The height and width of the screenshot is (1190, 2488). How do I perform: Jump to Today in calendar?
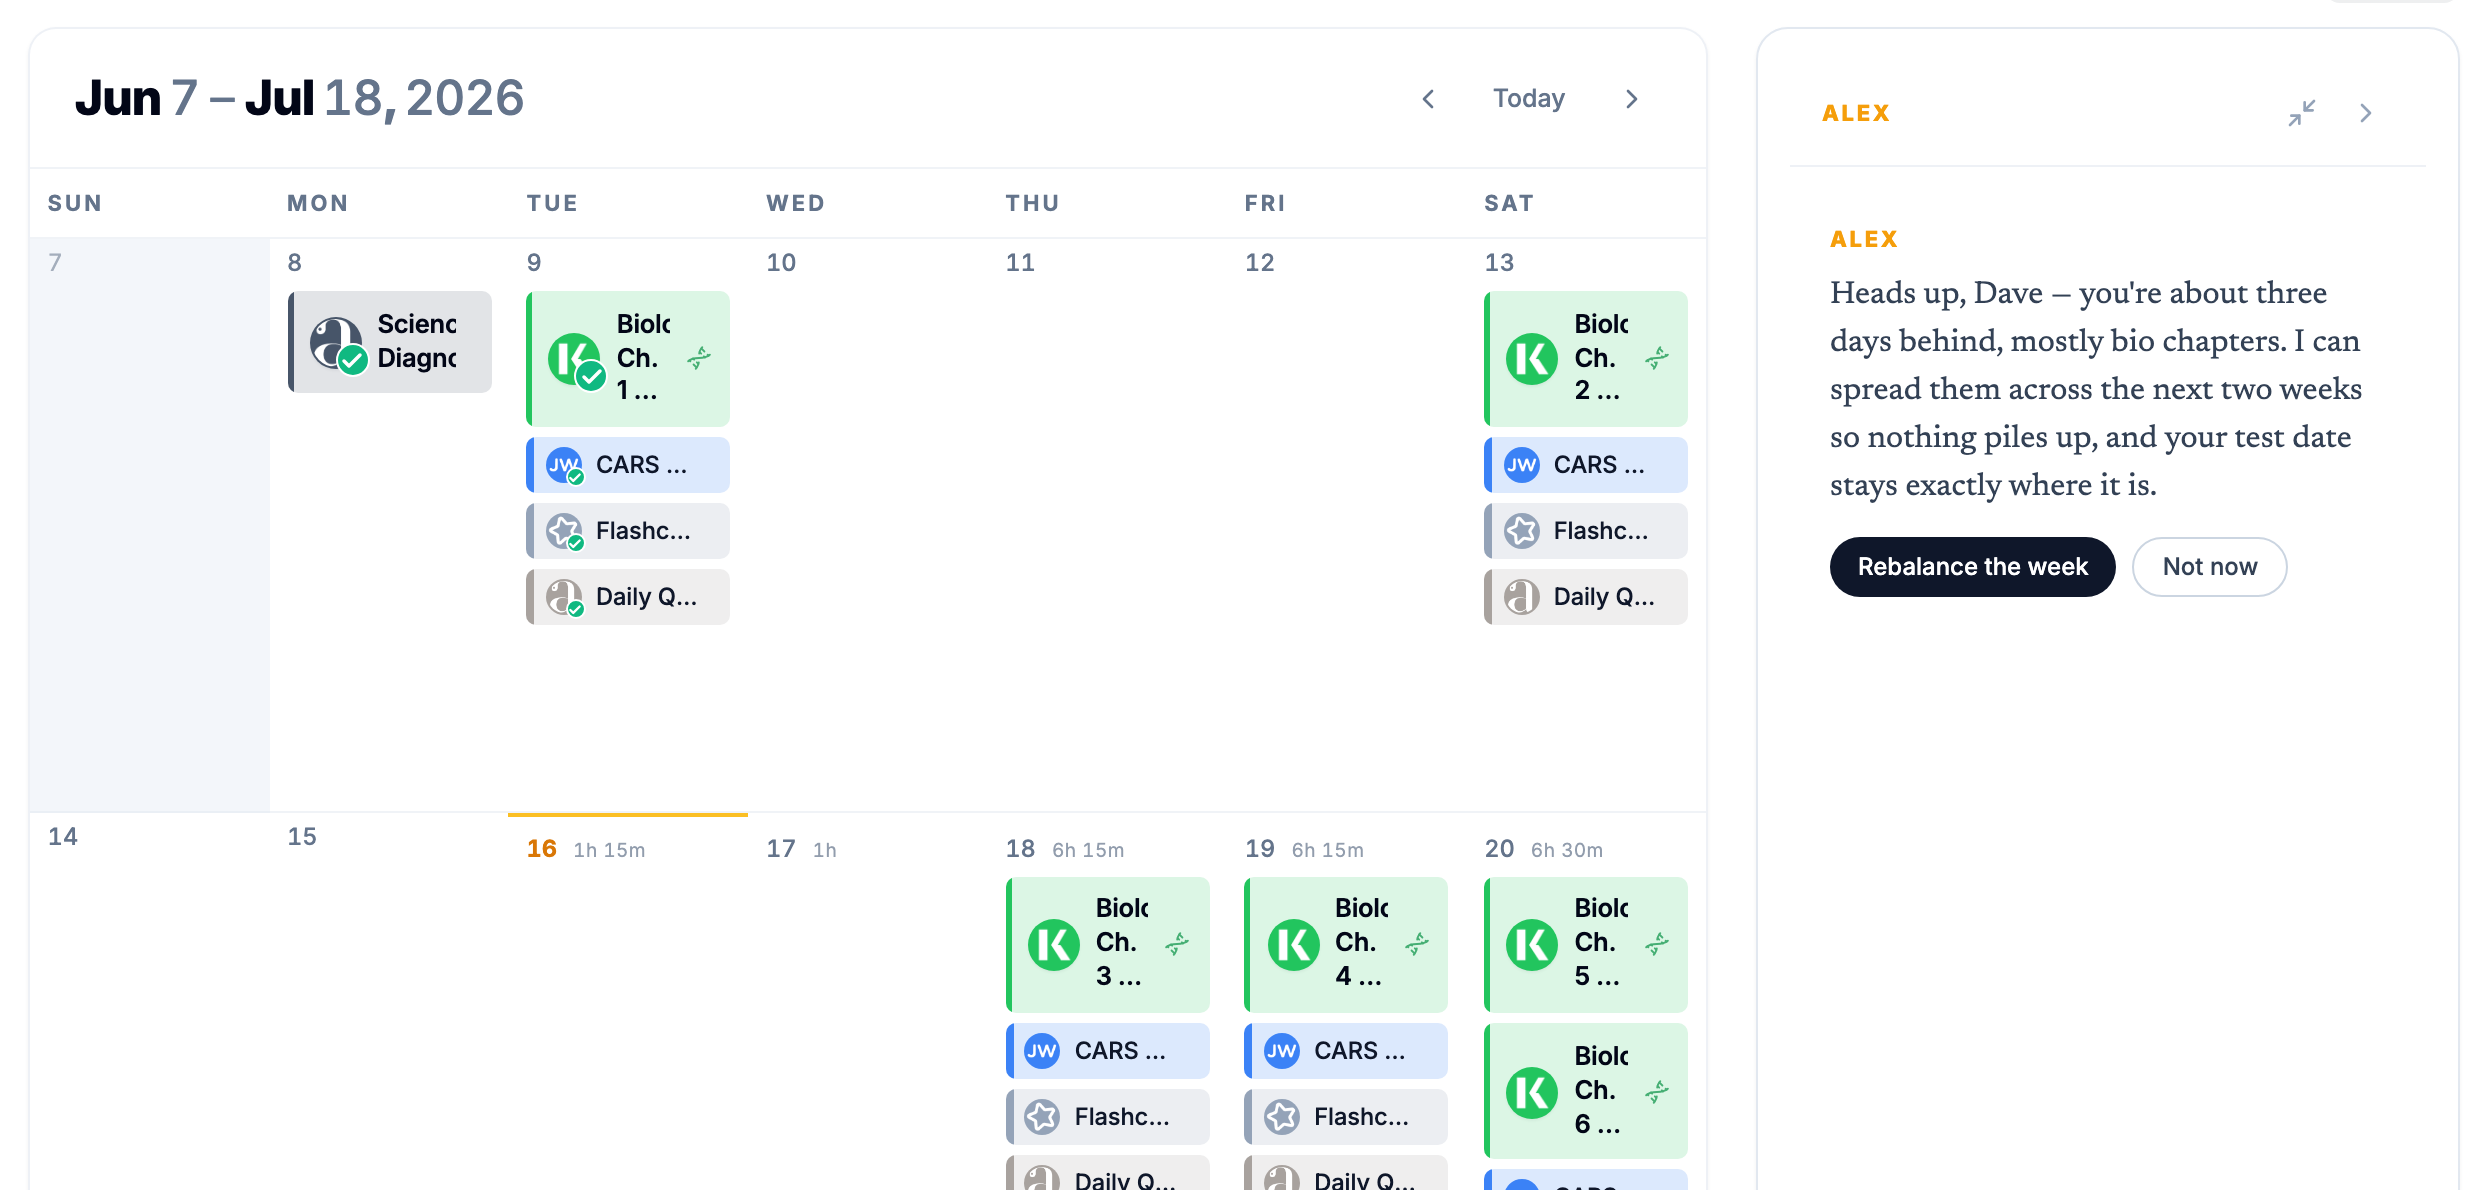1529,98
